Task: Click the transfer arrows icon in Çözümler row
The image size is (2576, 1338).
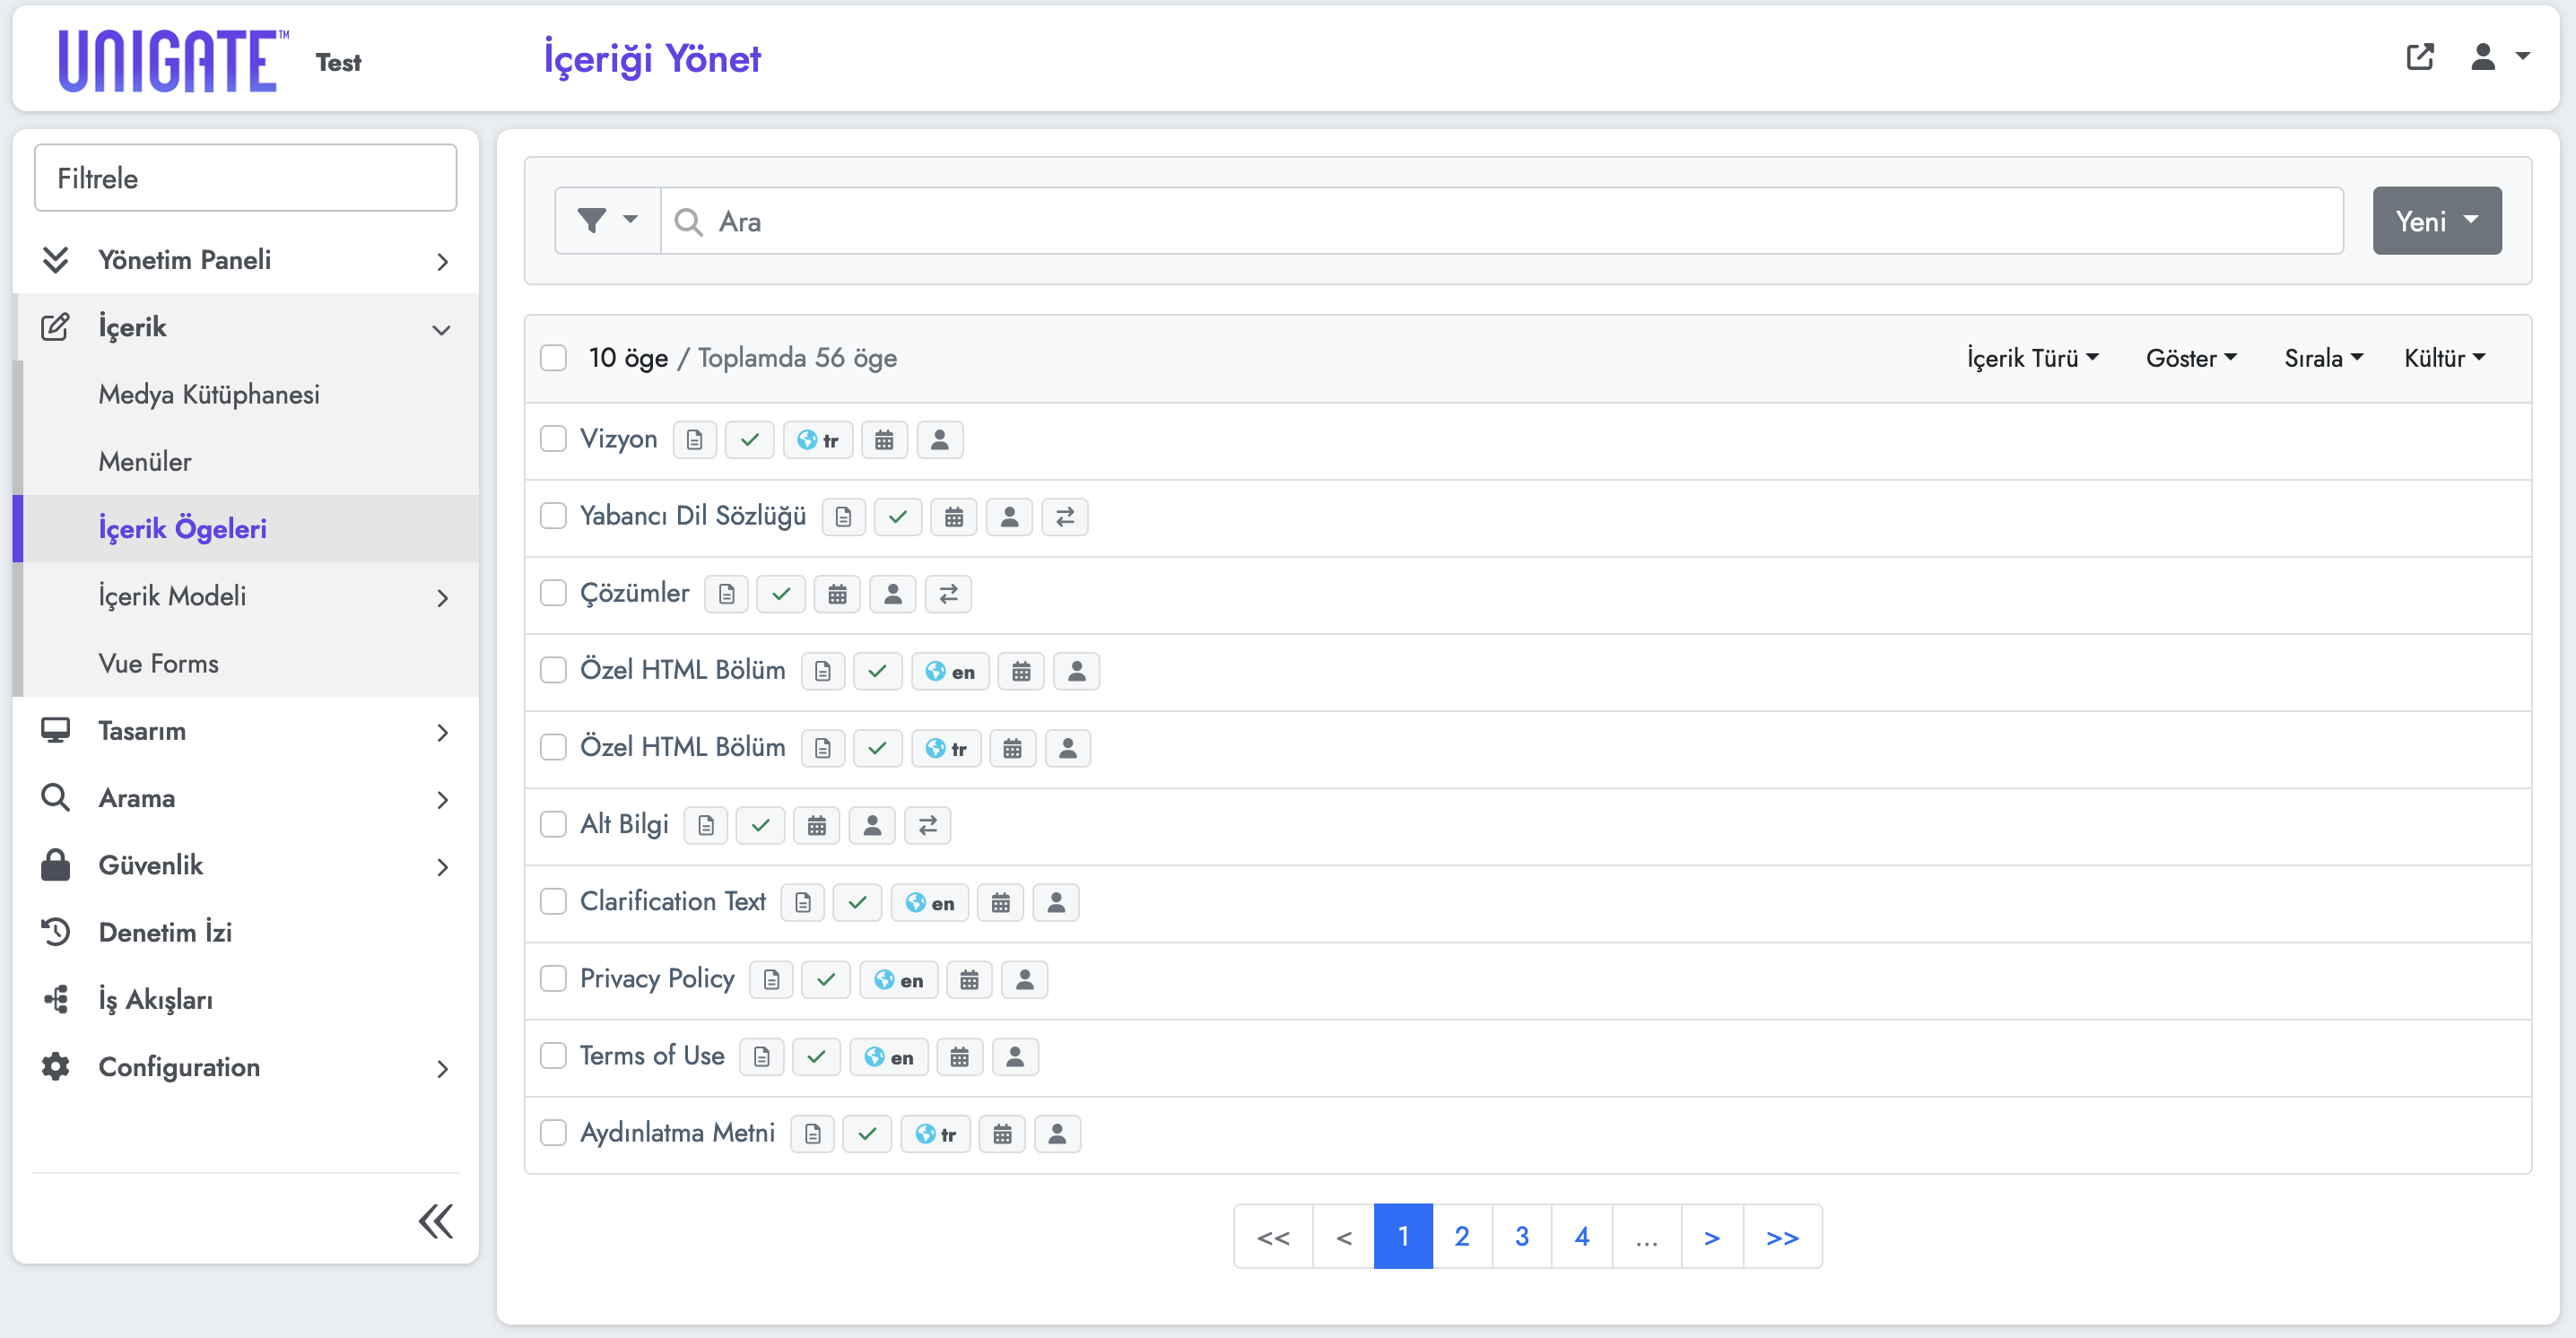Action: coord(948,594)
